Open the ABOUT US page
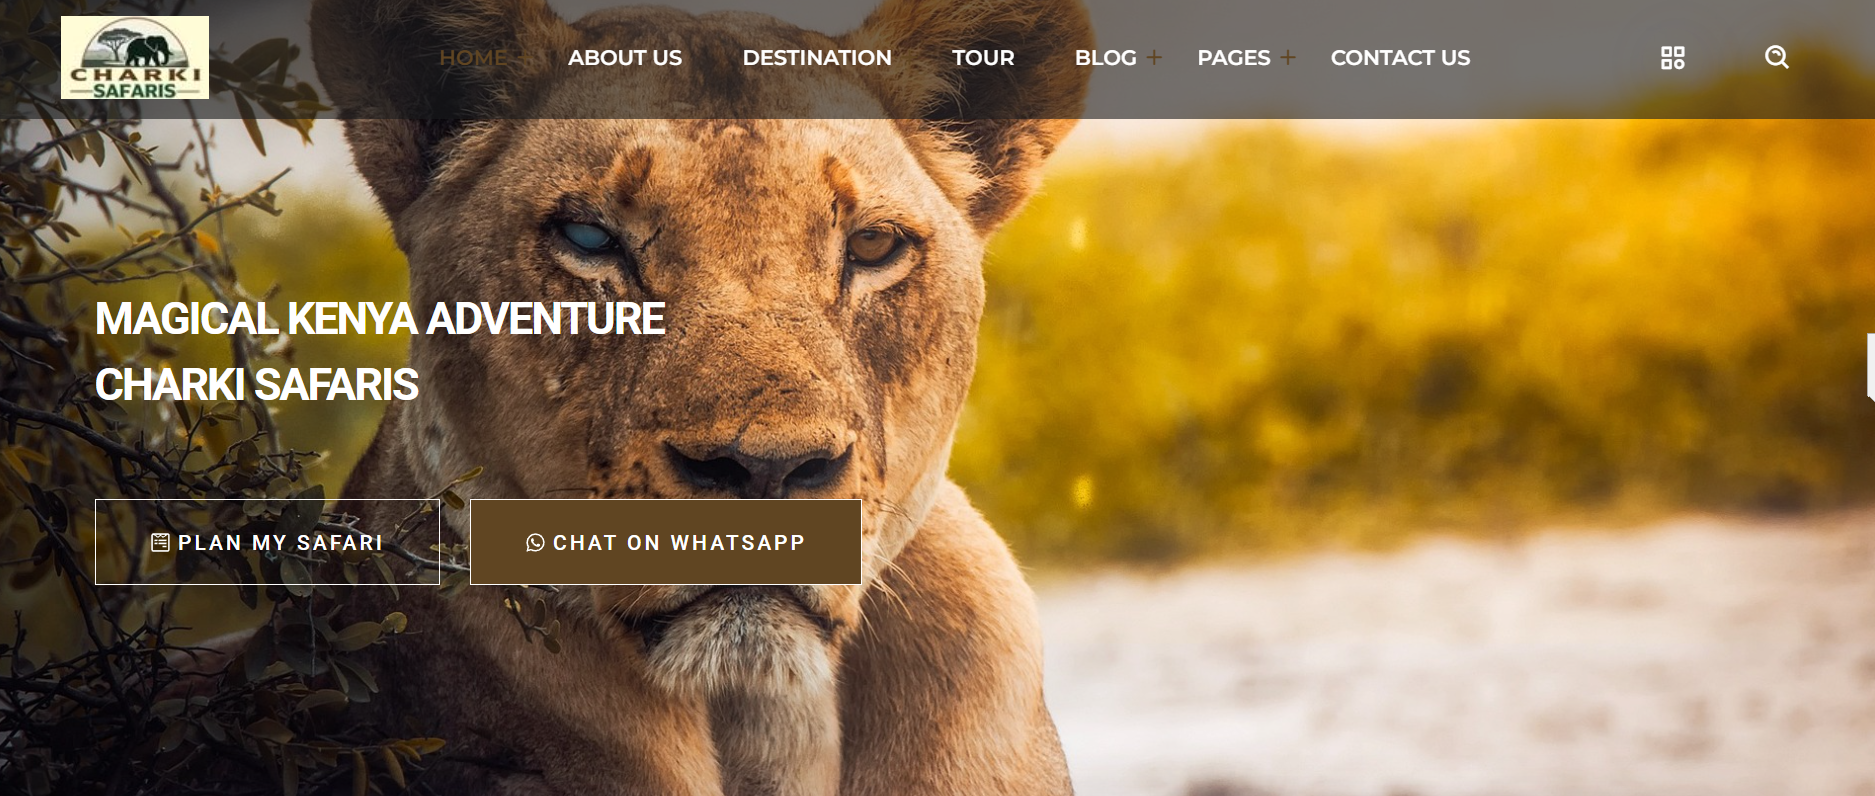Viewport: 1875px width, 796px height. tap(625, 58)
